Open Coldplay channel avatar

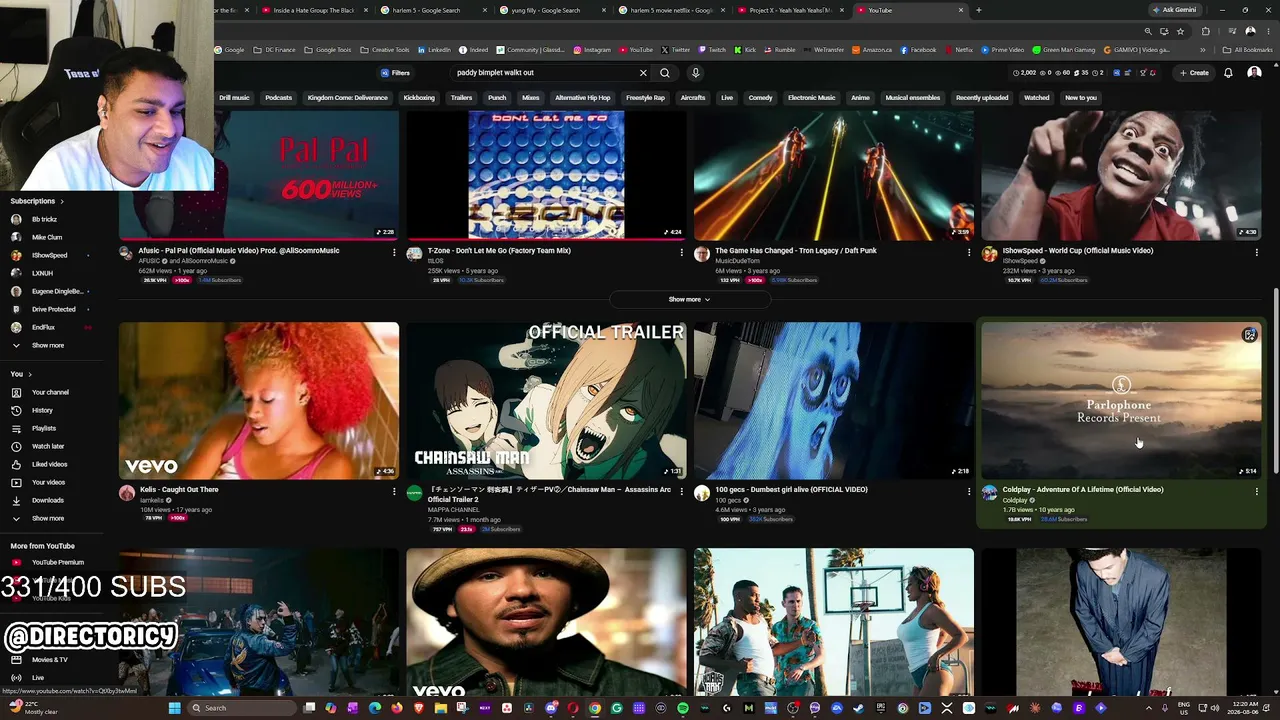[989, 493]
